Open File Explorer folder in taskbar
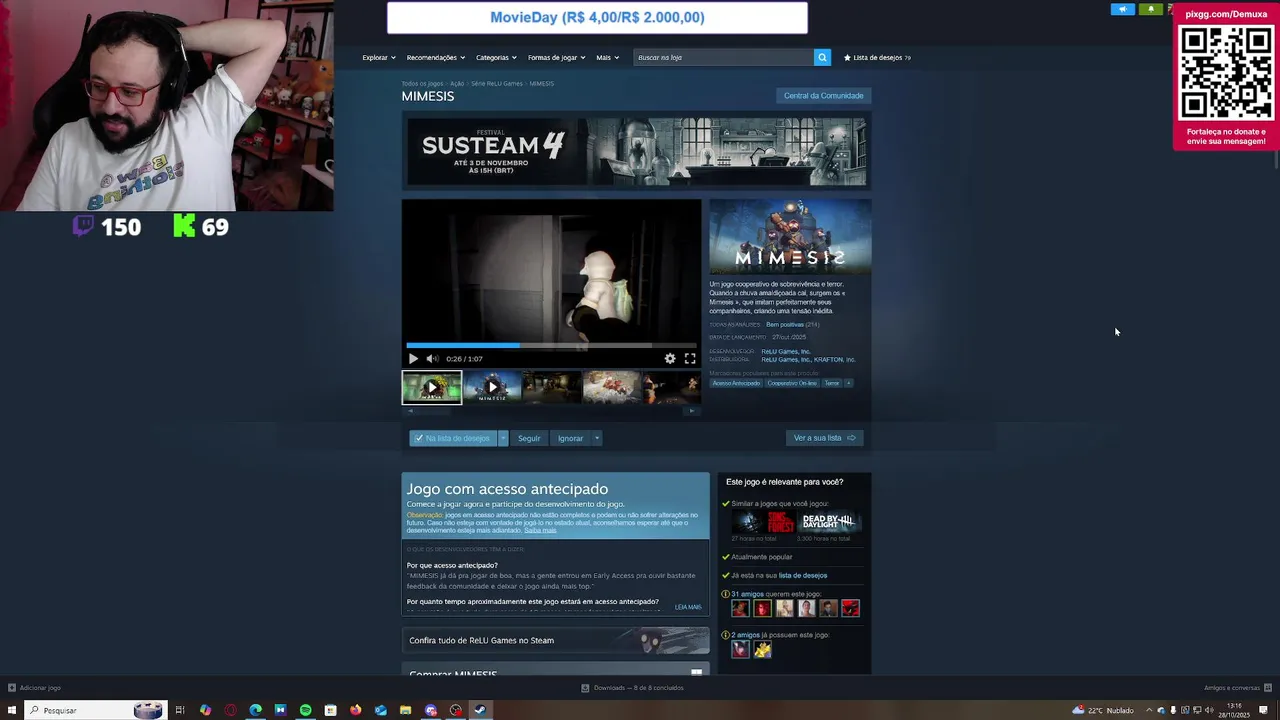The height and width of the screenshot is (720, 1280). (405, 710)
